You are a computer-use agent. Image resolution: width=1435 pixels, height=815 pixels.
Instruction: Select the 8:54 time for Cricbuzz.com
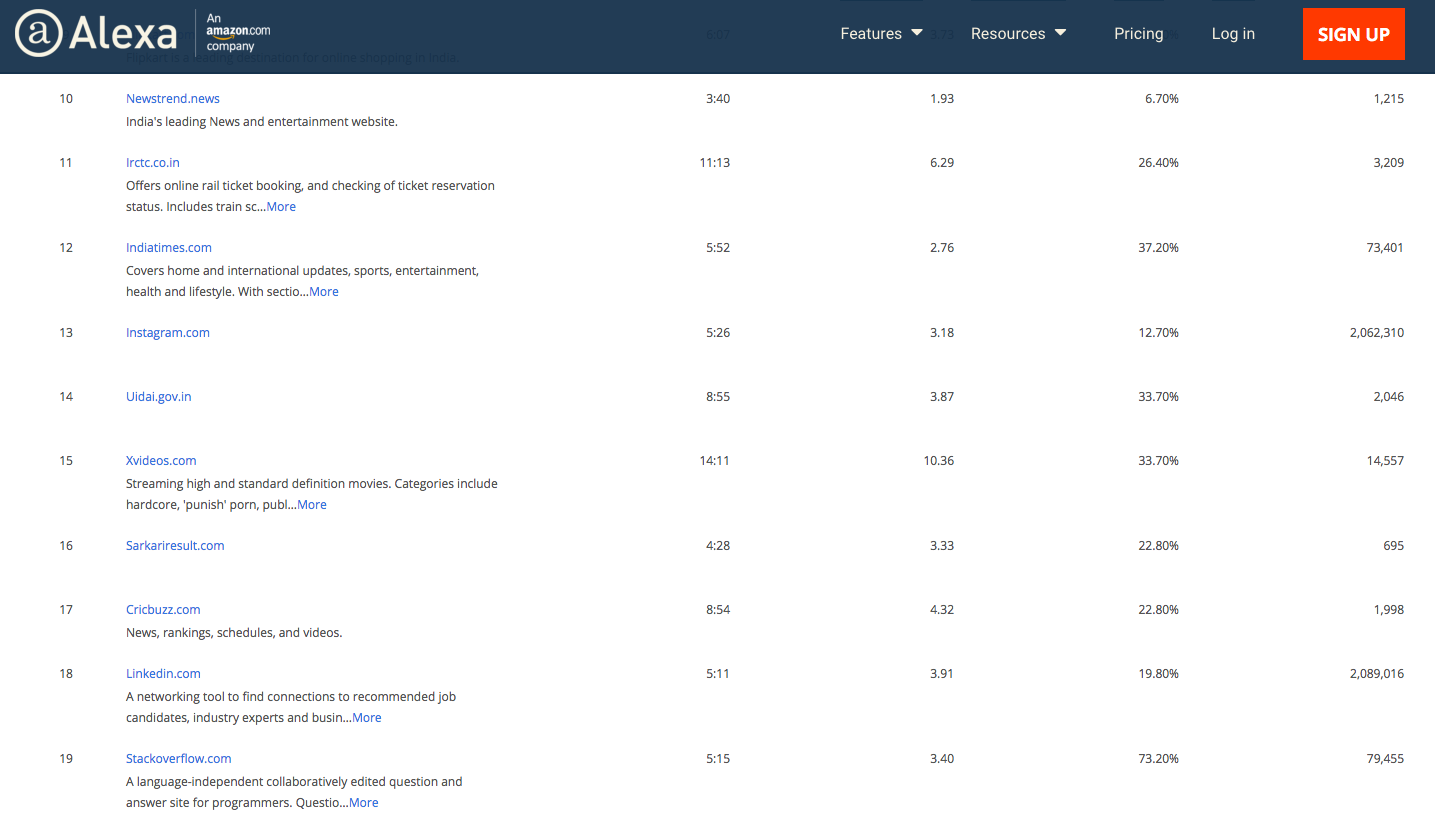tap(718, 609)
